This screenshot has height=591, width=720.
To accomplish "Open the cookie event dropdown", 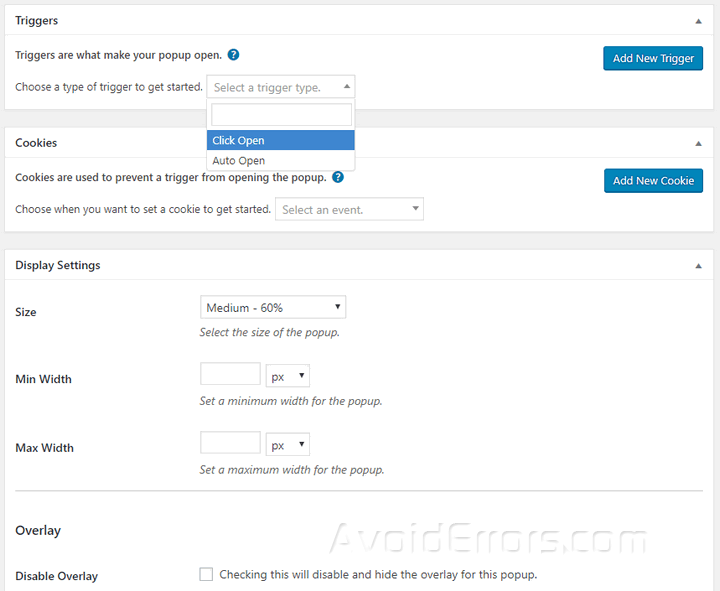I will pos(349,209).
